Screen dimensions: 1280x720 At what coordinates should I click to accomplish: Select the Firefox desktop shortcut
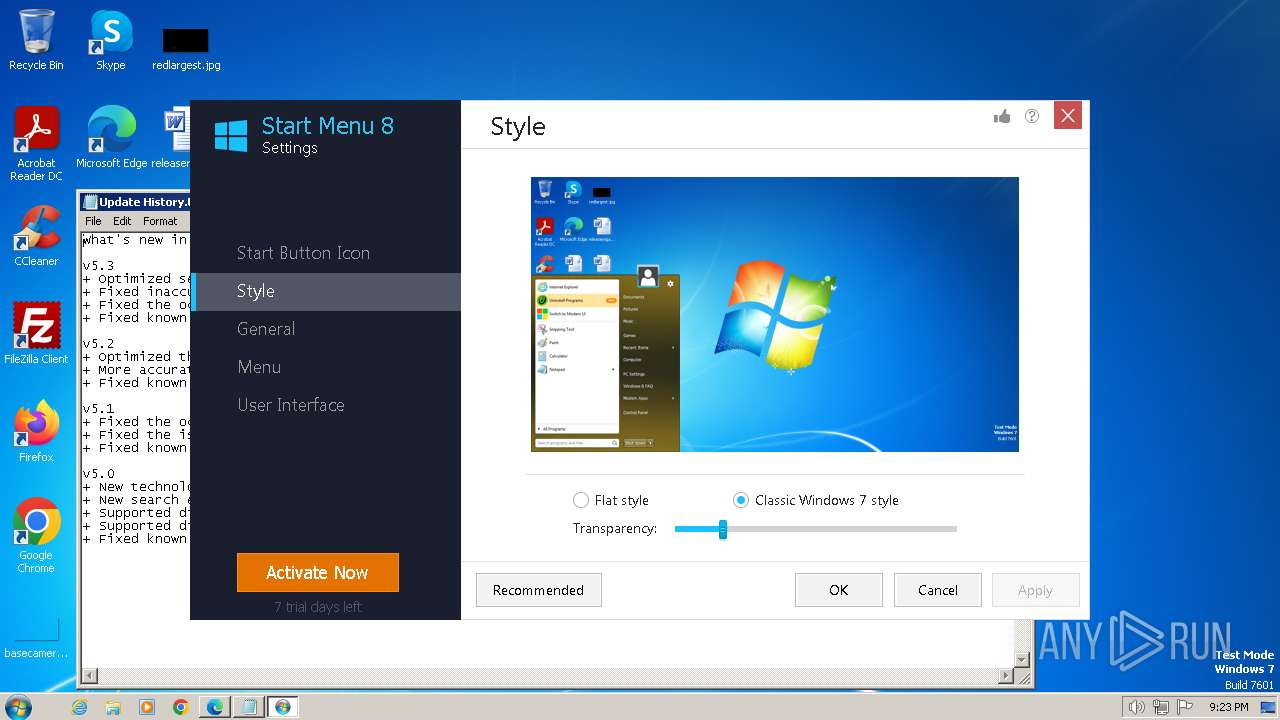pyautogui.click(x=36, y=431)
